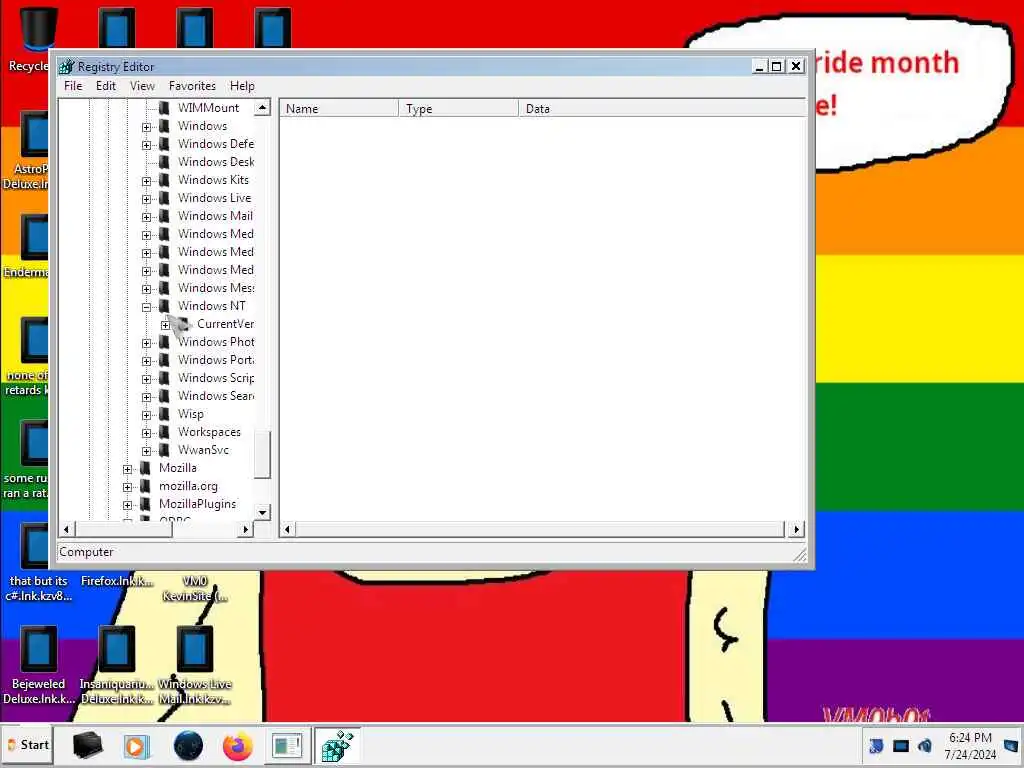This screenshot has height=768, width=1024.
Task: Click the folder icon next to Windows Desk
Action: (x=165, y=162)
